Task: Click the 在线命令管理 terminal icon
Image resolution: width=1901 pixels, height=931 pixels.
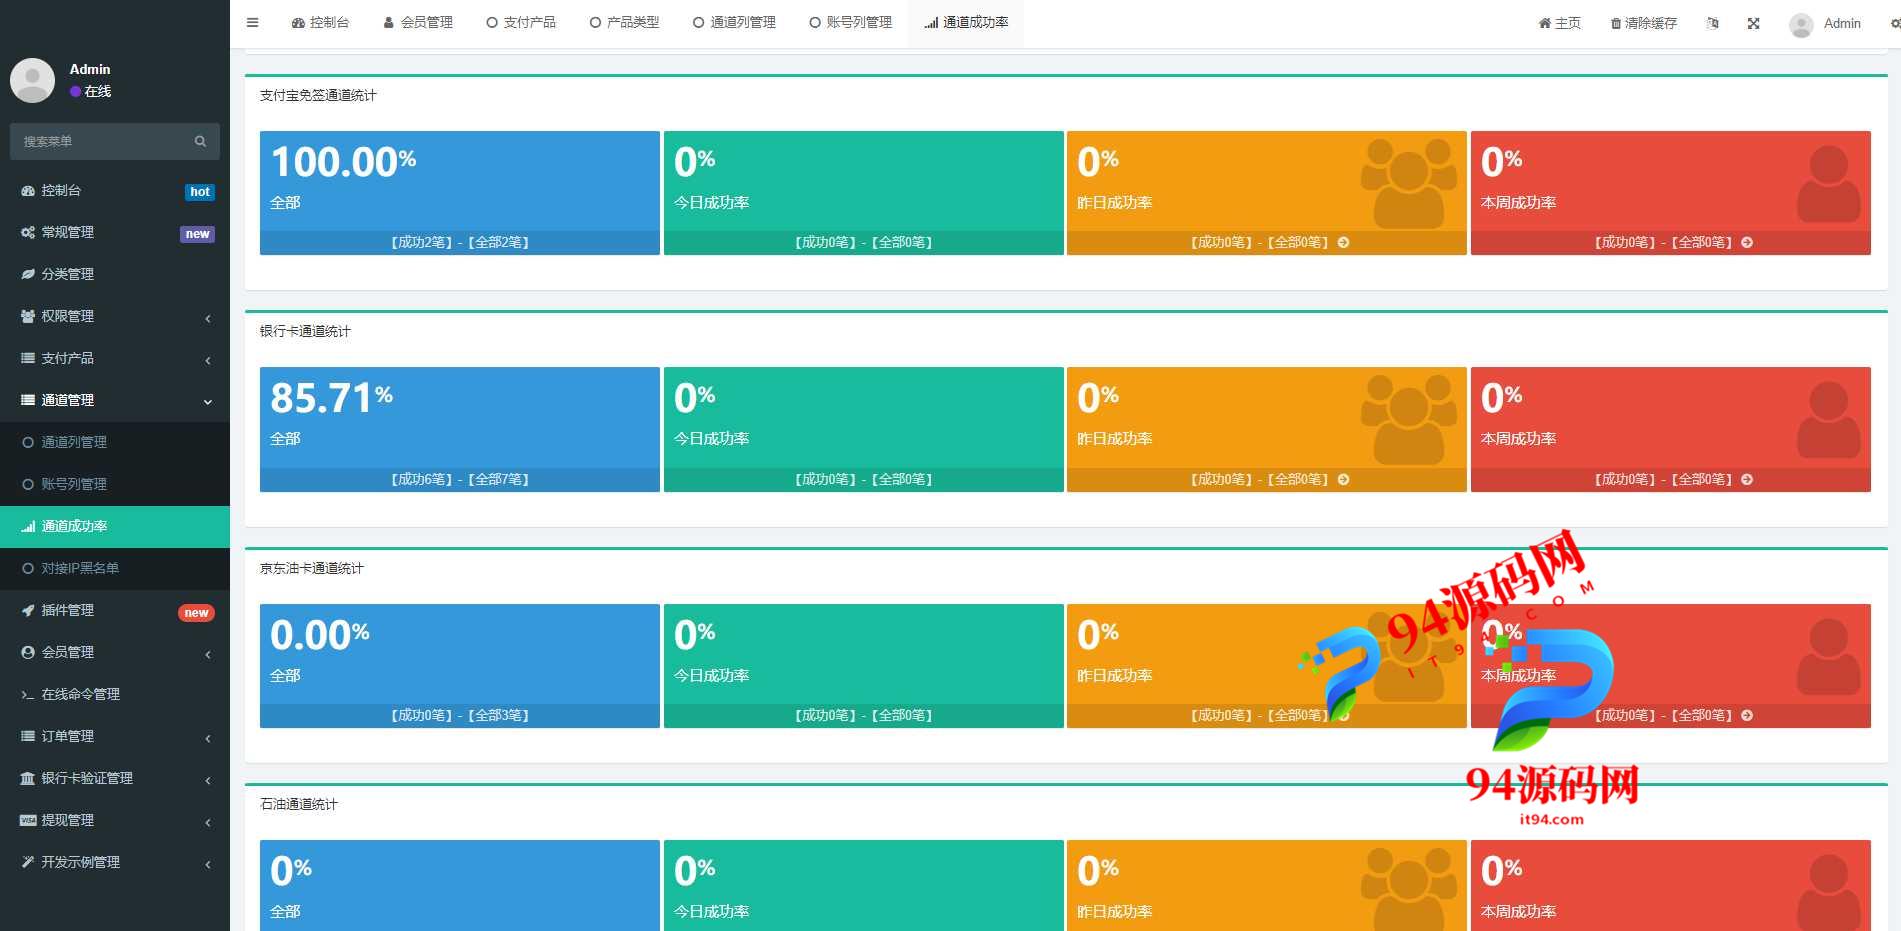Action: pos(28,694)
